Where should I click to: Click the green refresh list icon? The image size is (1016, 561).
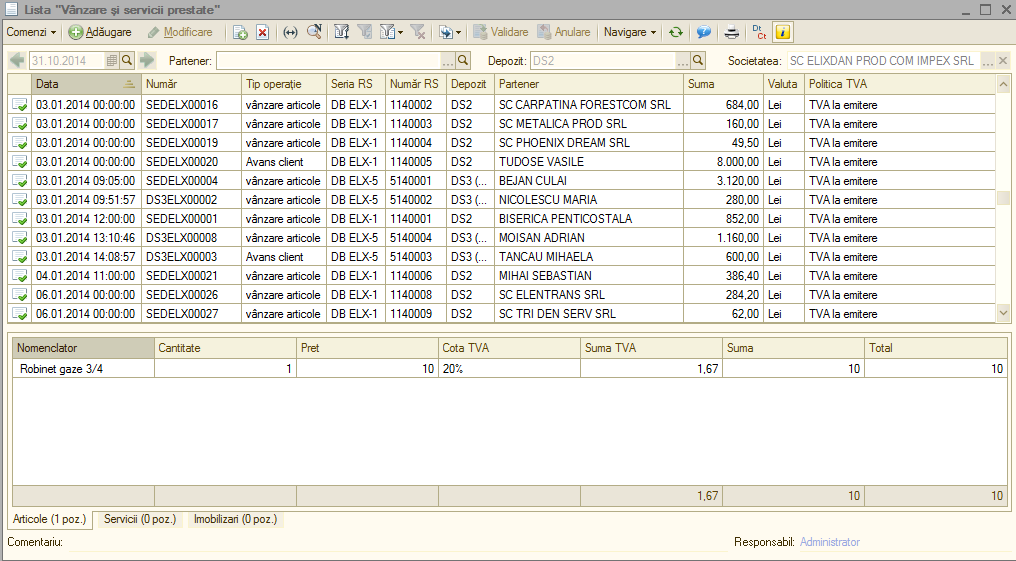pyautogui.click(x=676, y=32)
